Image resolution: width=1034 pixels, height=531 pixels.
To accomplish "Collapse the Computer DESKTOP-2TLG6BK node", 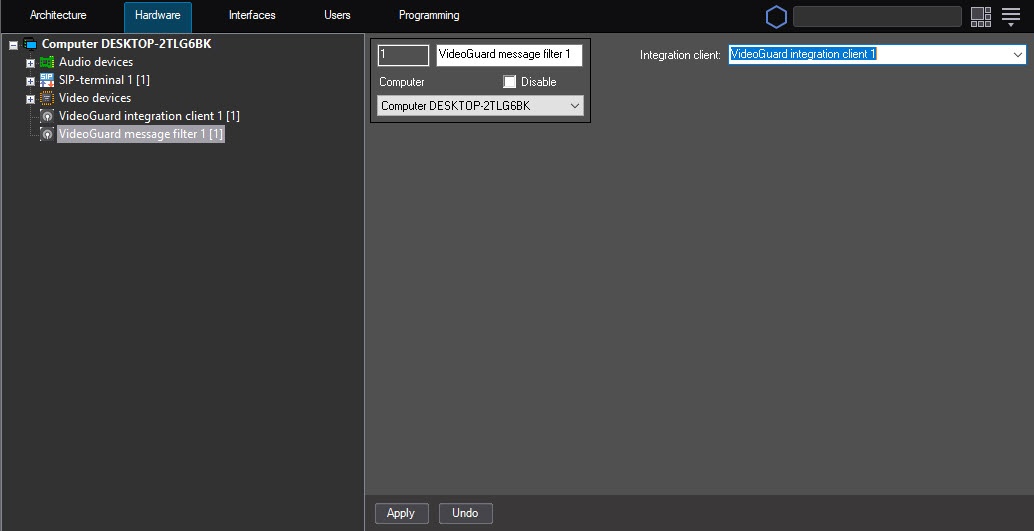I will click(13, 46).
